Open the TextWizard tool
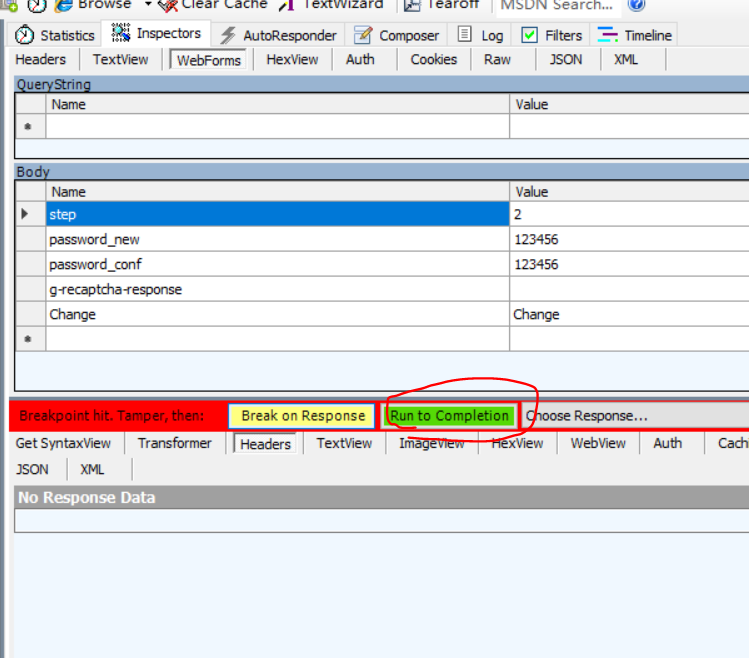 point(332,5)
